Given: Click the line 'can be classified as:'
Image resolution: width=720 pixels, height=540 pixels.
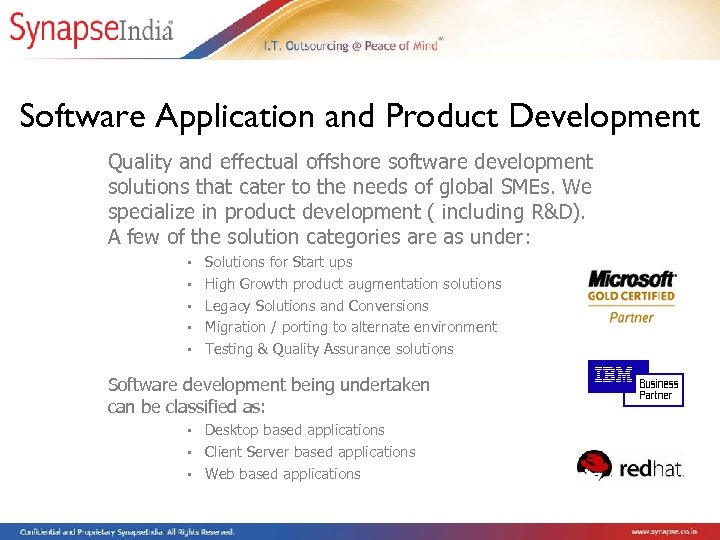Looking at the screenshot, I should (x=186, y=407).
